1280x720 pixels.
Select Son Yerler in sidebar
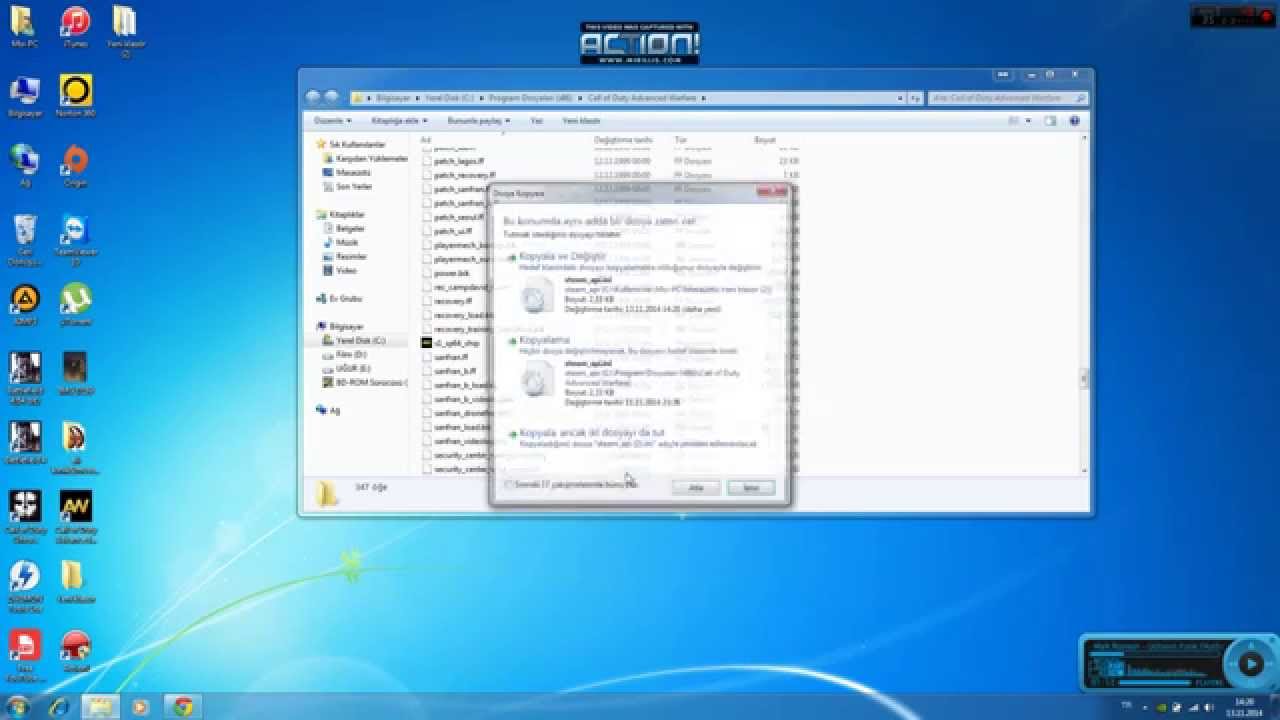(x=353, y=187)
